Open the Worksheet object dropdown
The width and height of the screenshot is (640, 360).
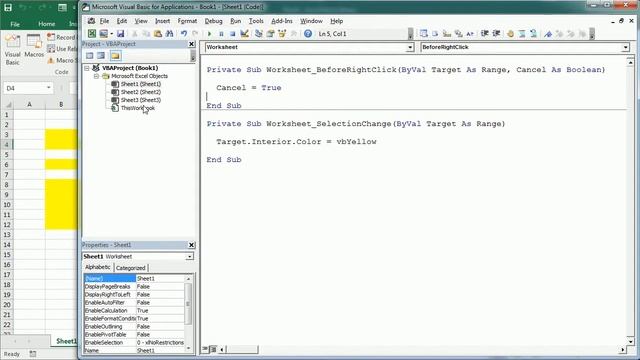pos(409,47)
